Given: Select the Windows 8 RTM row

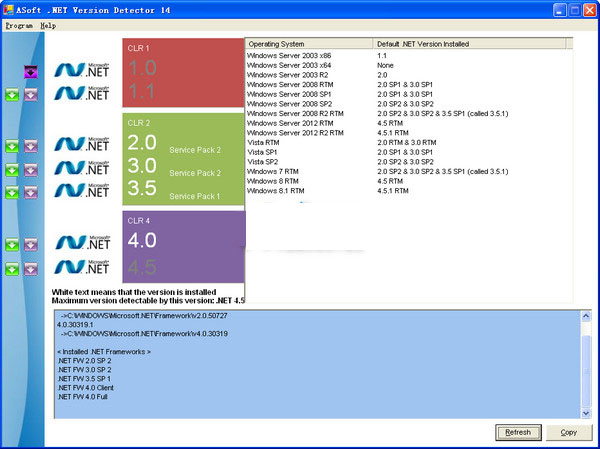Looking at the screenshot, I should tap(409, 181).
